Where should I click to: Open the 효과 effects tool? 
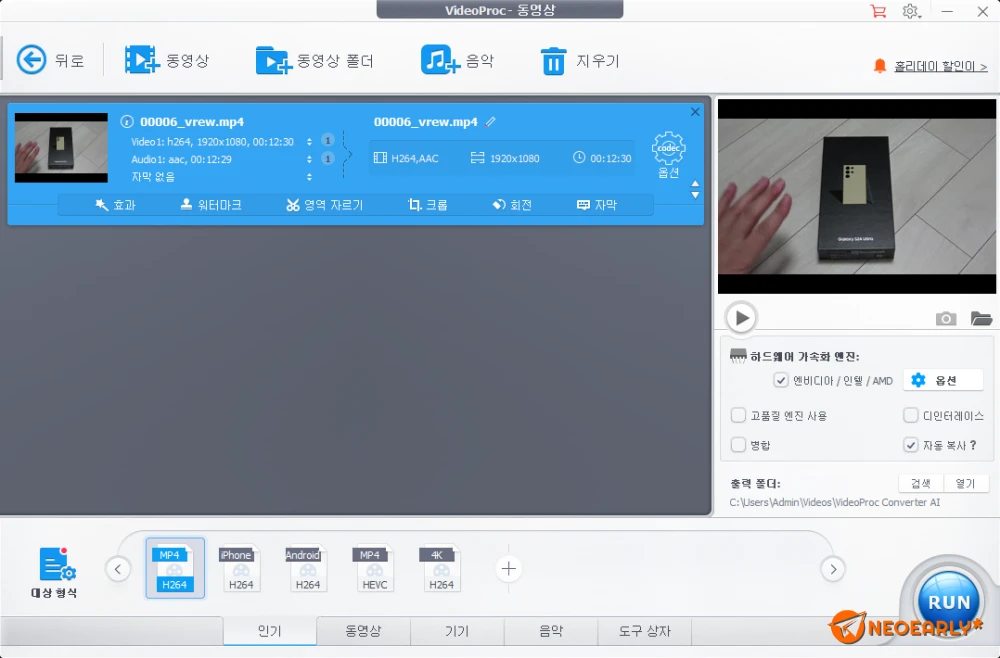click(x=115, y=205)
